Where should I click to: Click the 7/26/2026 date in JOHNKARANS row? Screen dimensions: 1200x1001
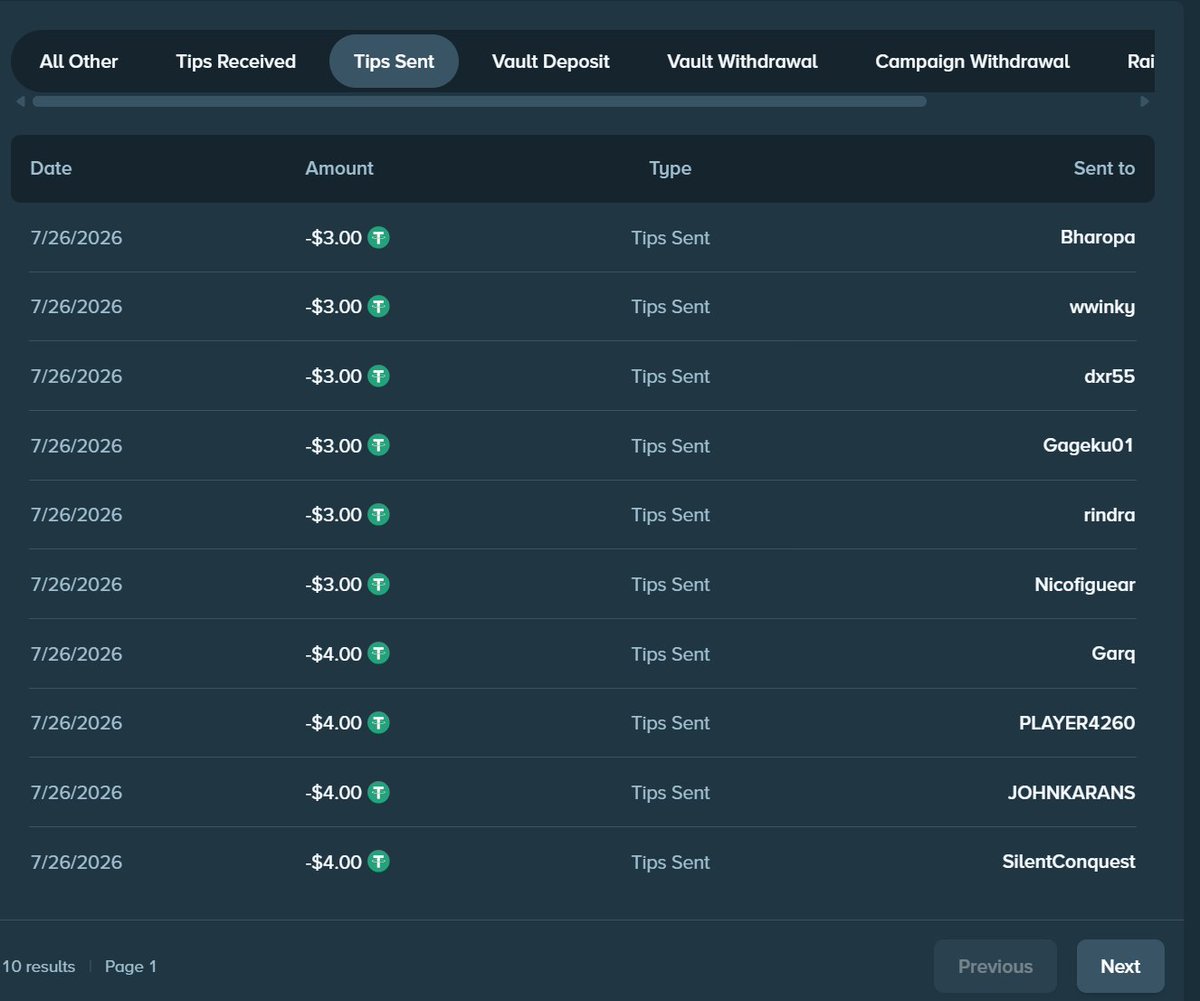pyautogui.click(x=76, y=792)
